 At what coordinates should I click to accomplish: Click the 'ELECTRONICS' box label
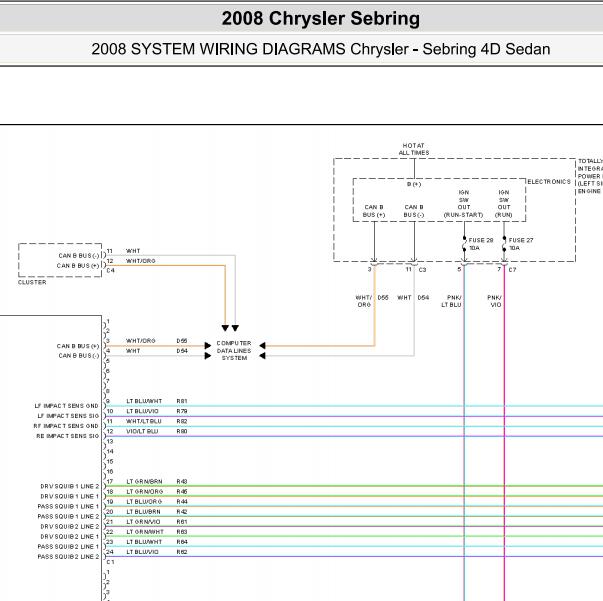(x=549, y=181)
